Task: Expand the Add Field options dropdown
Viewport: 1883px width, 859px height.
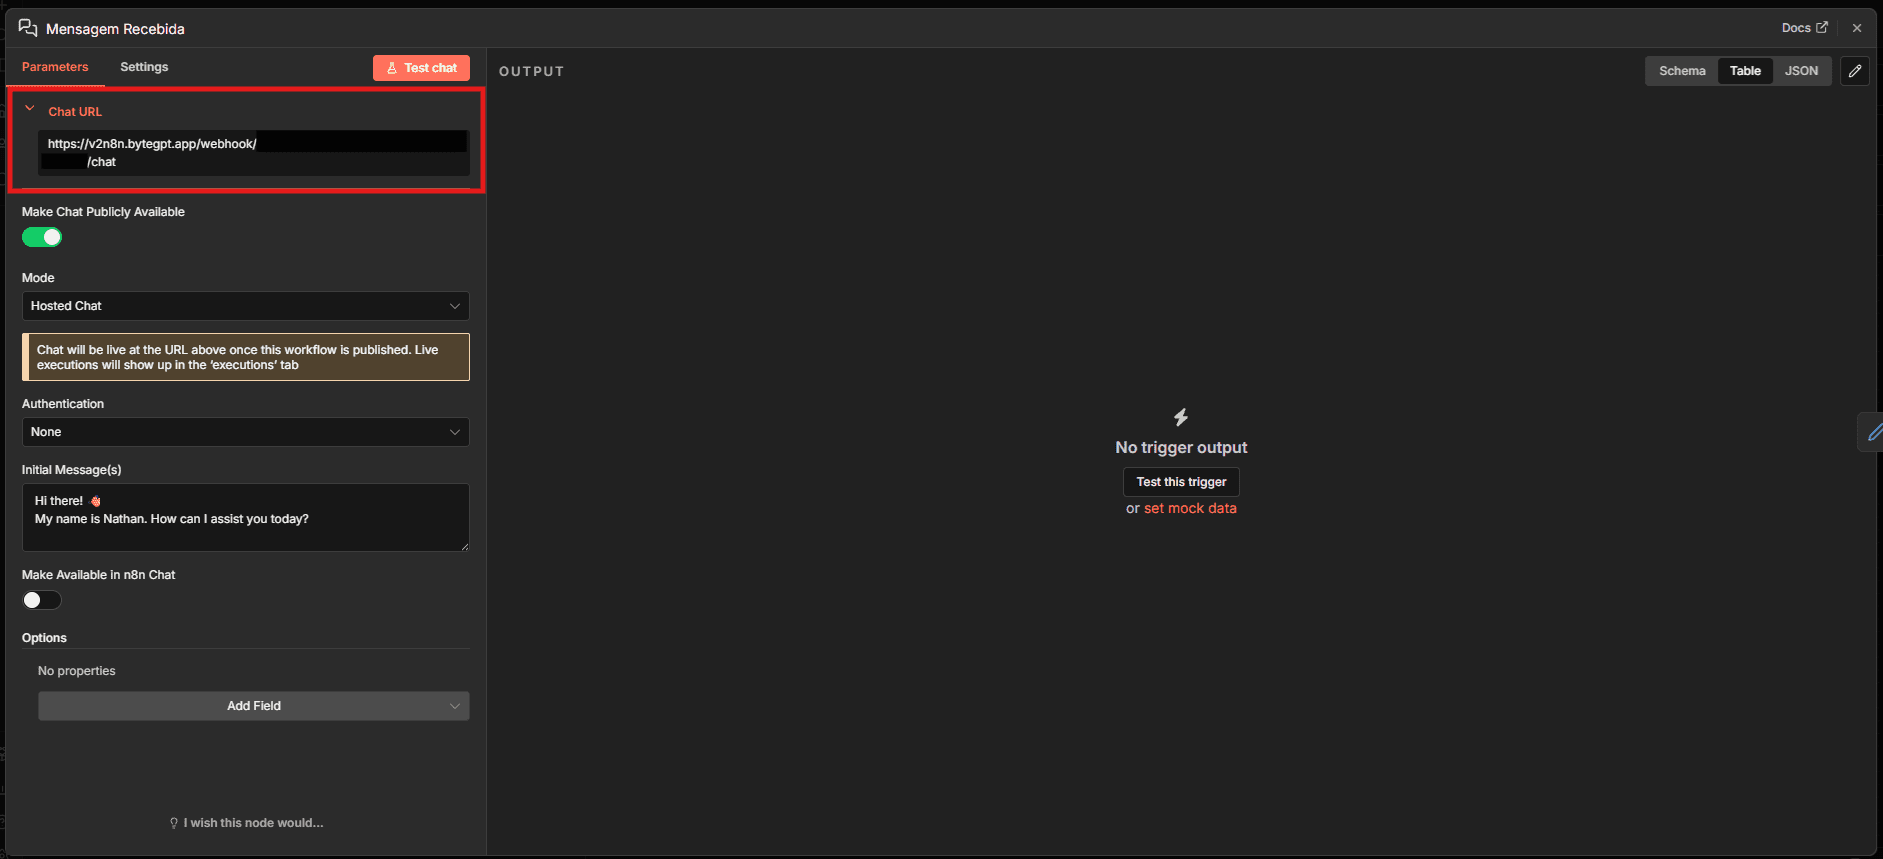Action: pos(253,706)
